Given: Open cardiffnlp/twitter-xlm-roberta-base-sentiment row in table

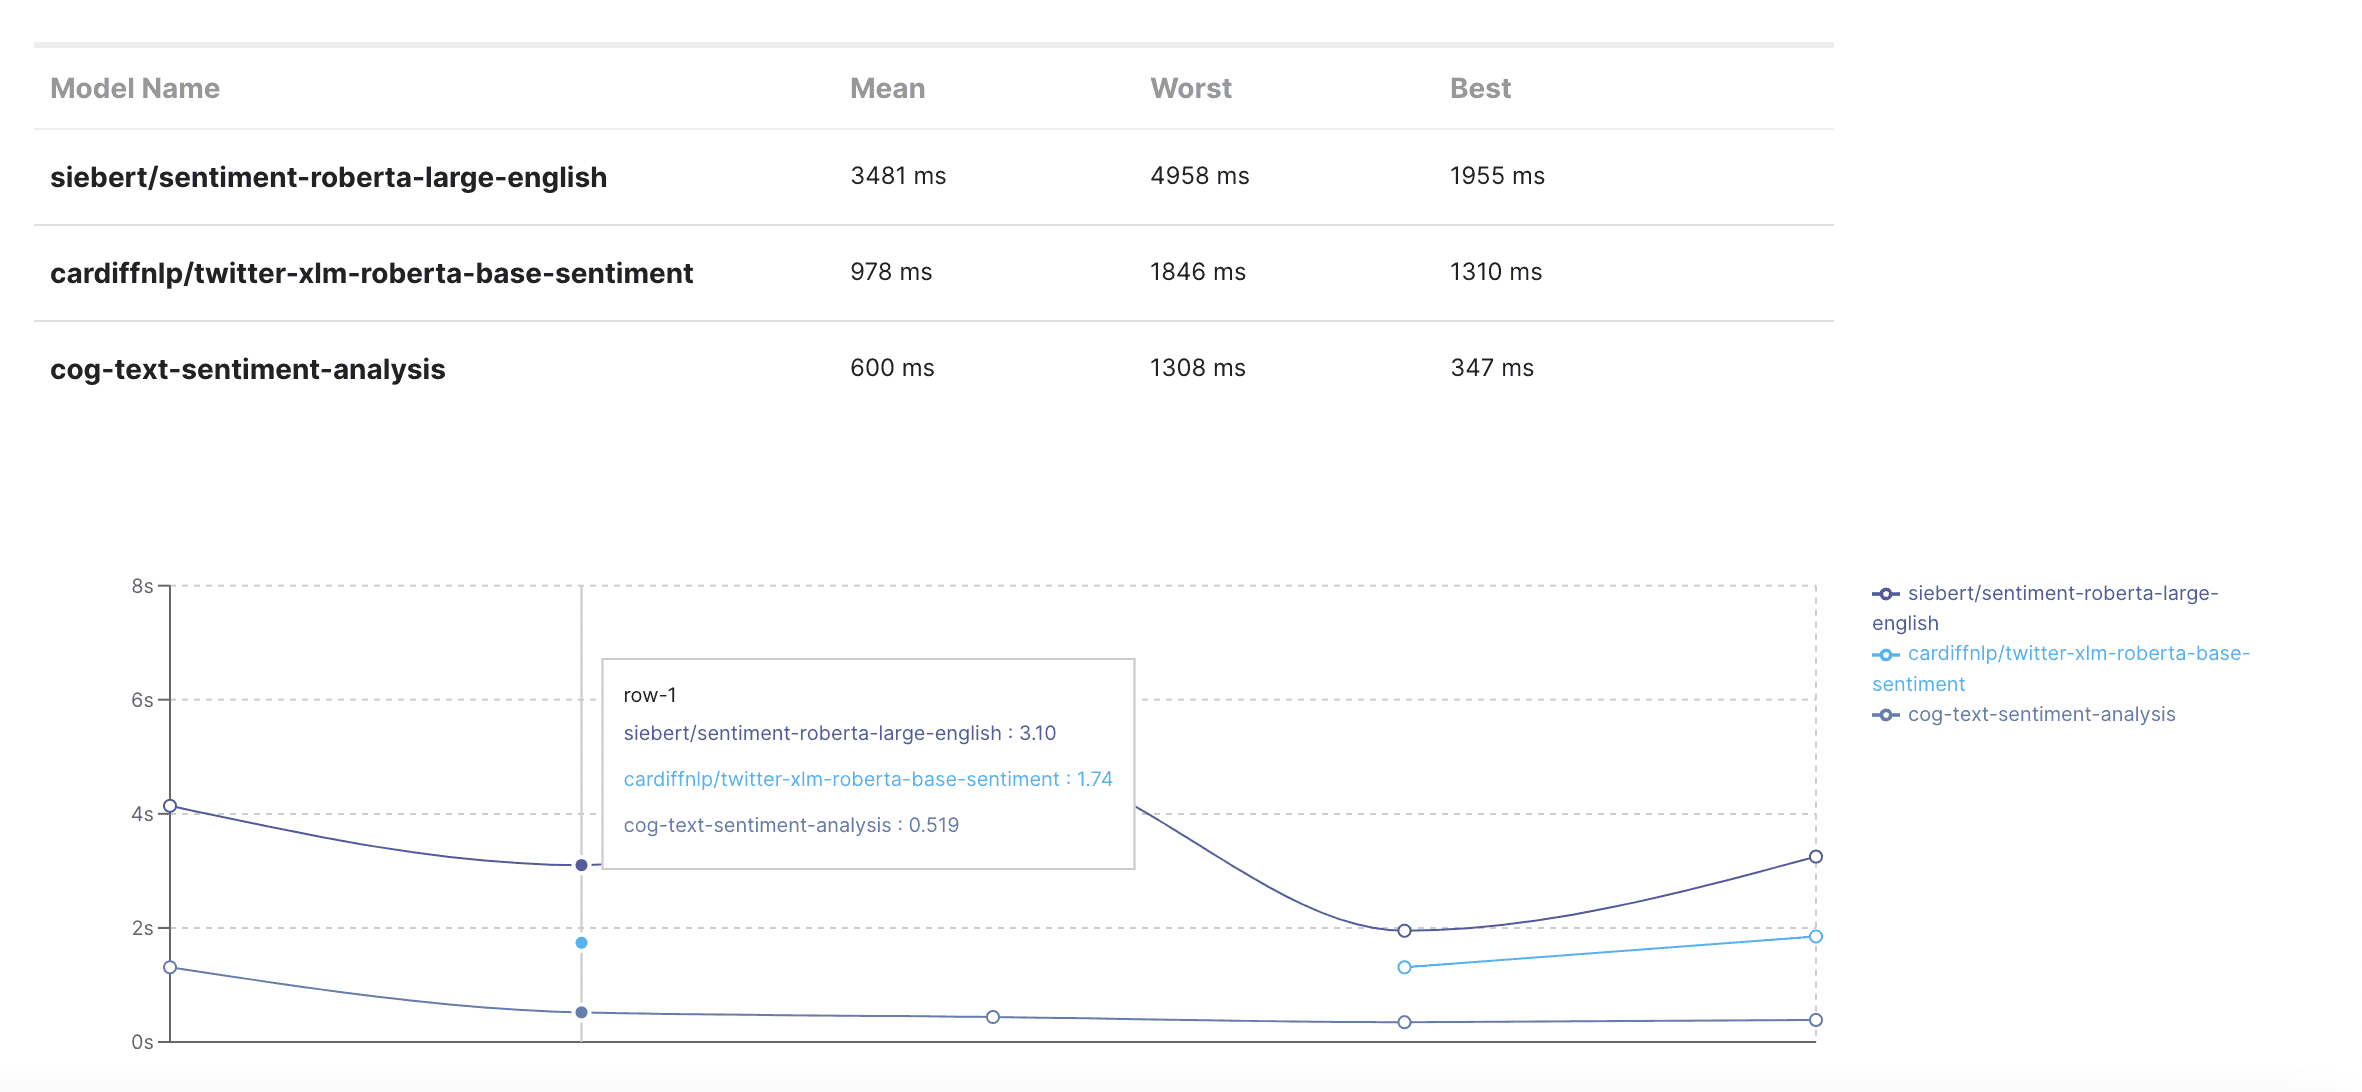Looking at the screenshot, I should tap(371, 273).
